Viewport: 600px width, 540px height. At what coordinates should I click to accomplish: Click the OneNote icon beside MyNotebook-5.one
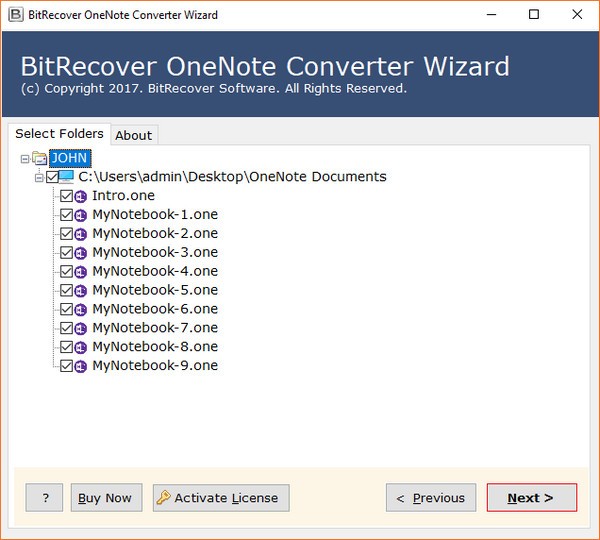pos(80,290)
